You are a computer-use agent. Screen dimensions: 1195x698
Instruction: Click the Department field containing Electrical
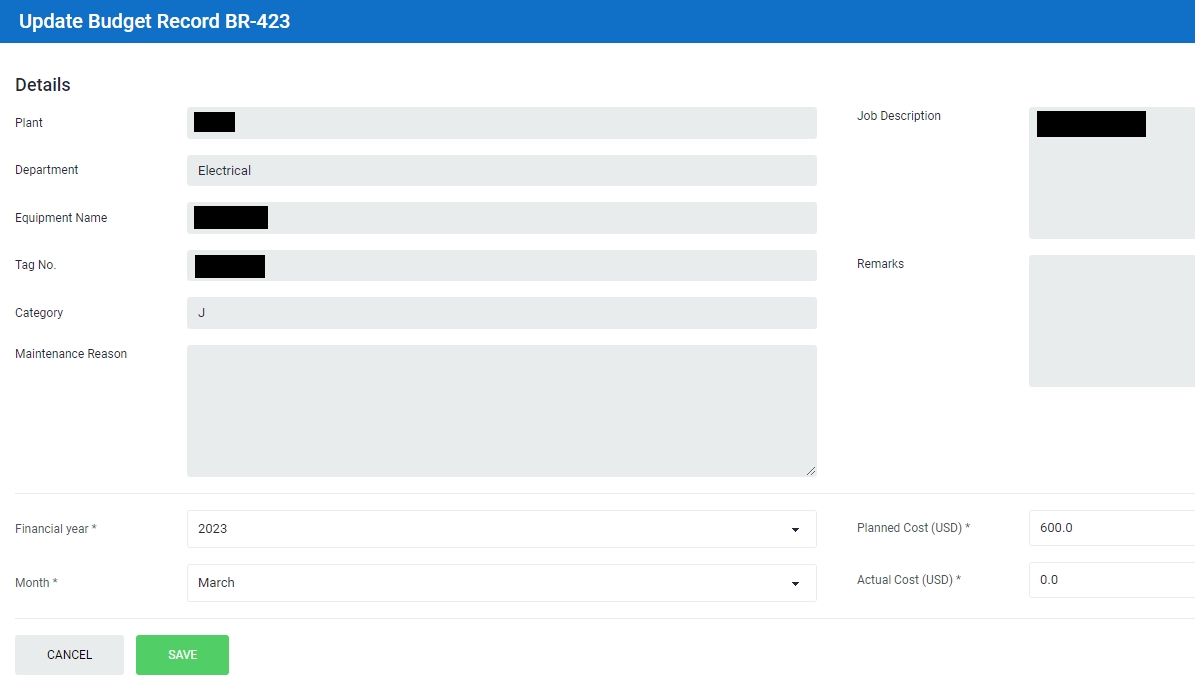[500, 171]
